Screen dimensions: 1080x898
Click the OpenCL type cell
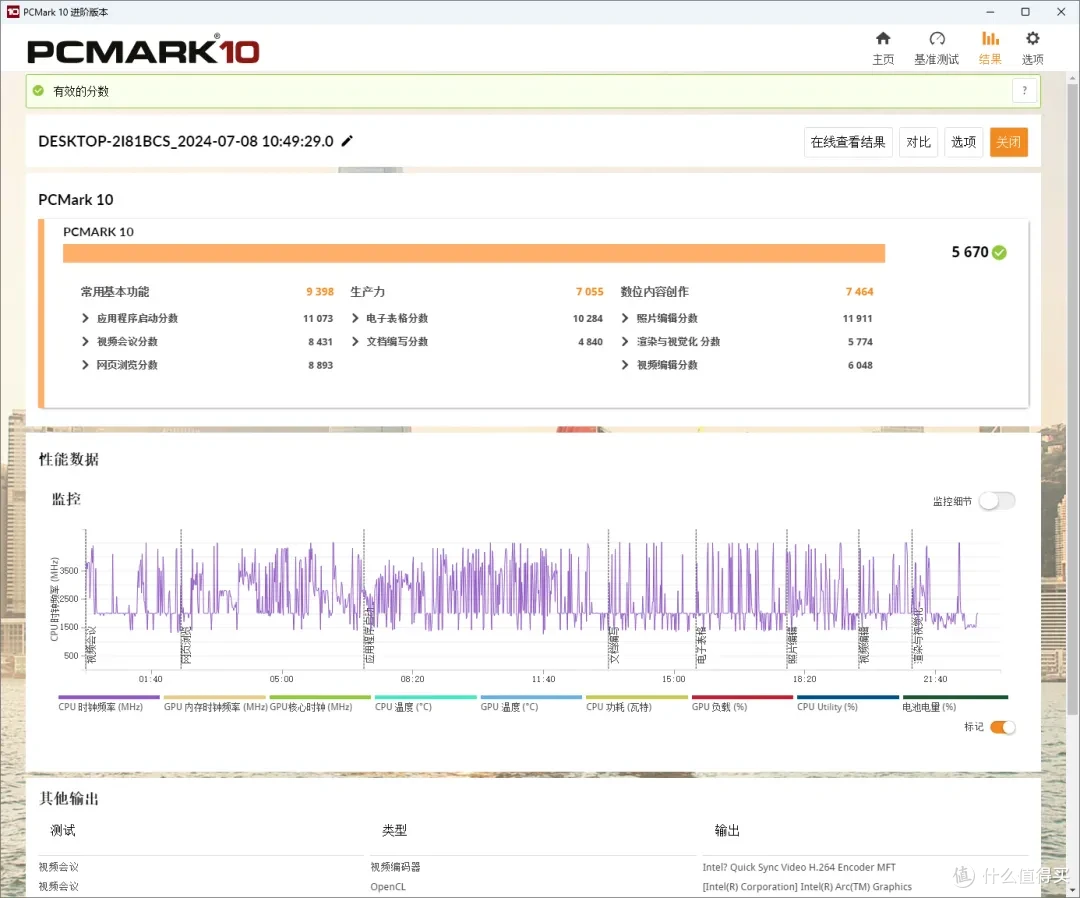click(x=388, y=887)
